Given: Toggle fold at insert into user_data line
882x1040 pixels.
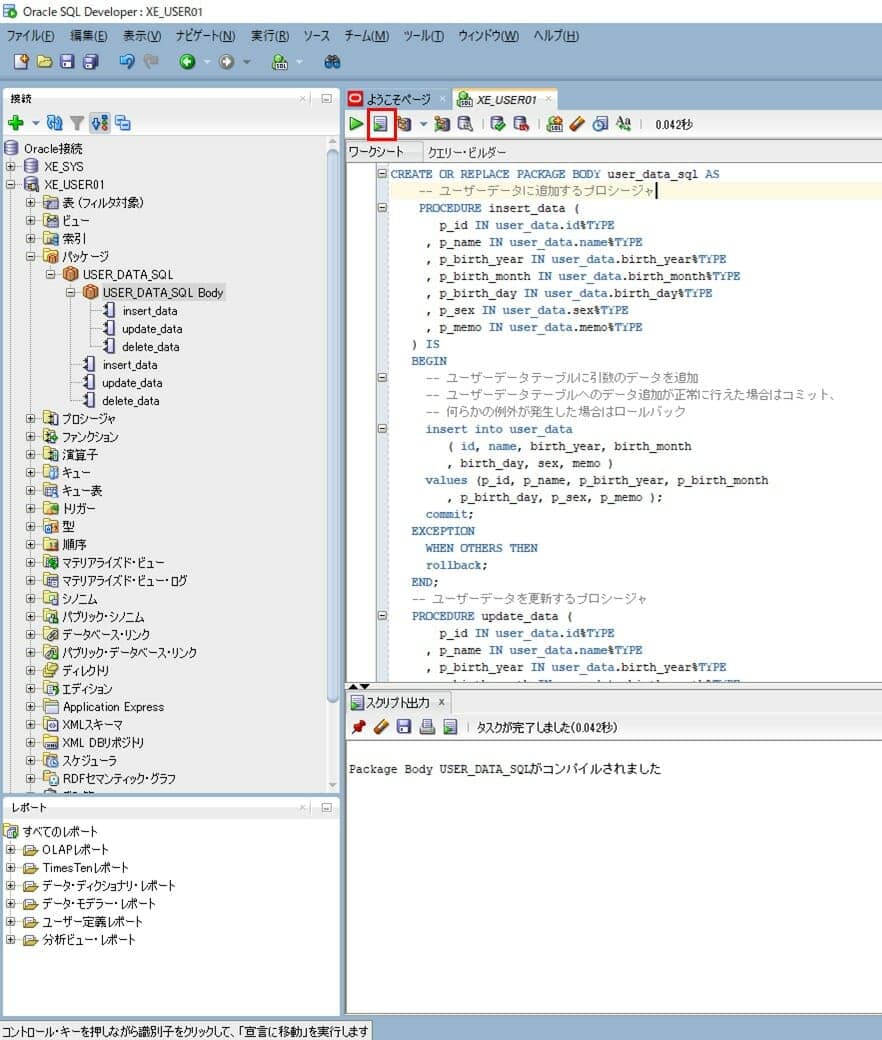Looking at the screenshot, I should click(x=382, y=428).
